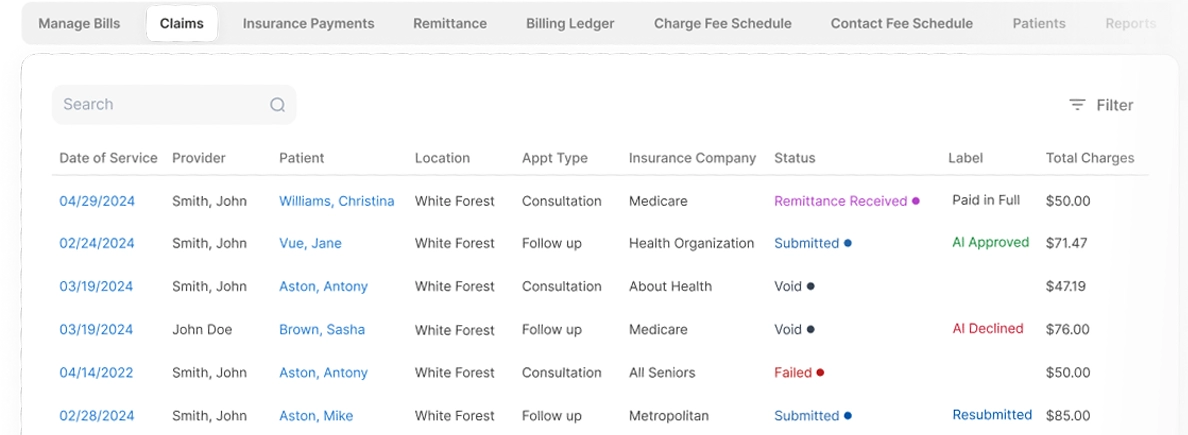Viewport: 1188px width, 435px height.
Task: Click the AI Declined label
Action: tap(988, 328)
